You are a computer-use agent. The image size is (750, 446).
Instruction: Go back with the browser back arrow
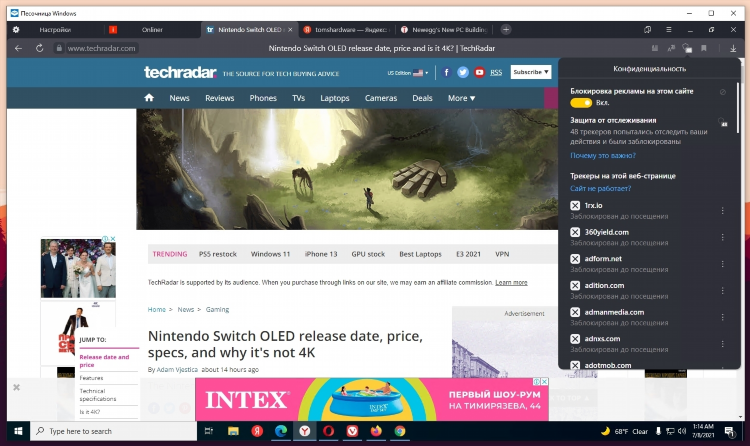pyautogui.click(x=18, y=48)
